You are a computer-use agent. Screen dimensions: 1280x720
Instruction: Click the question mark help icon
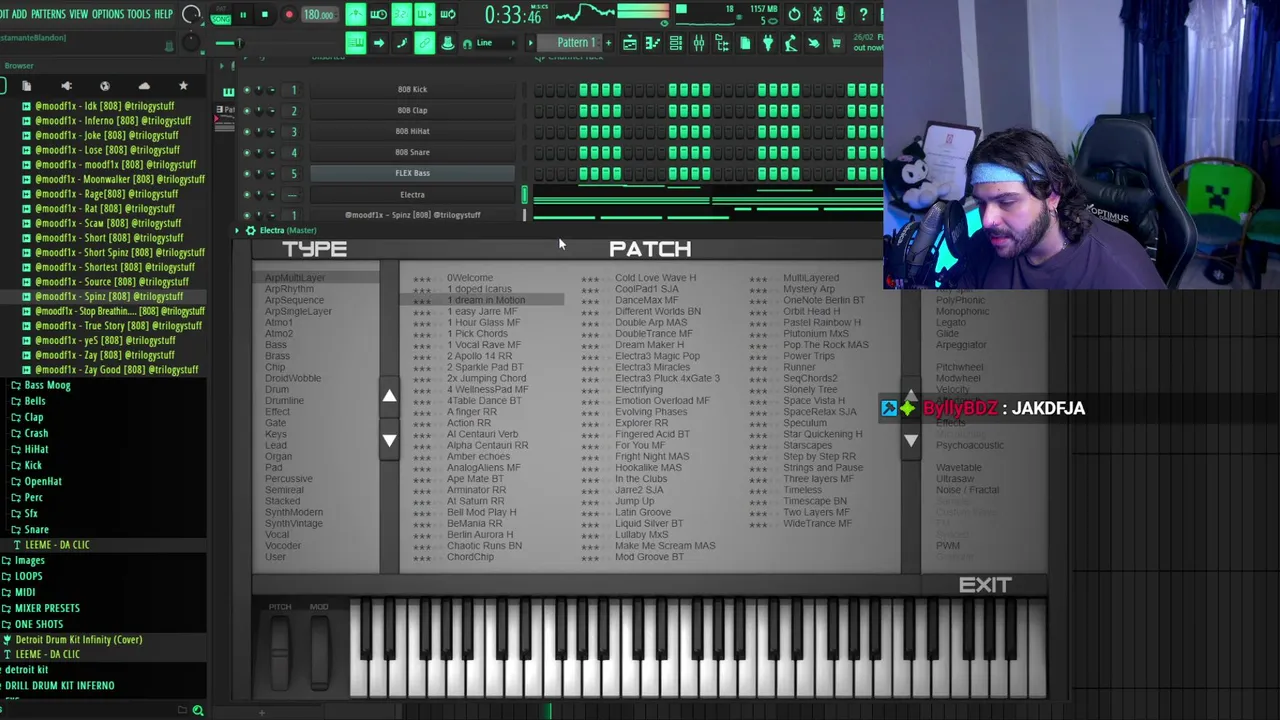(863, 15)
